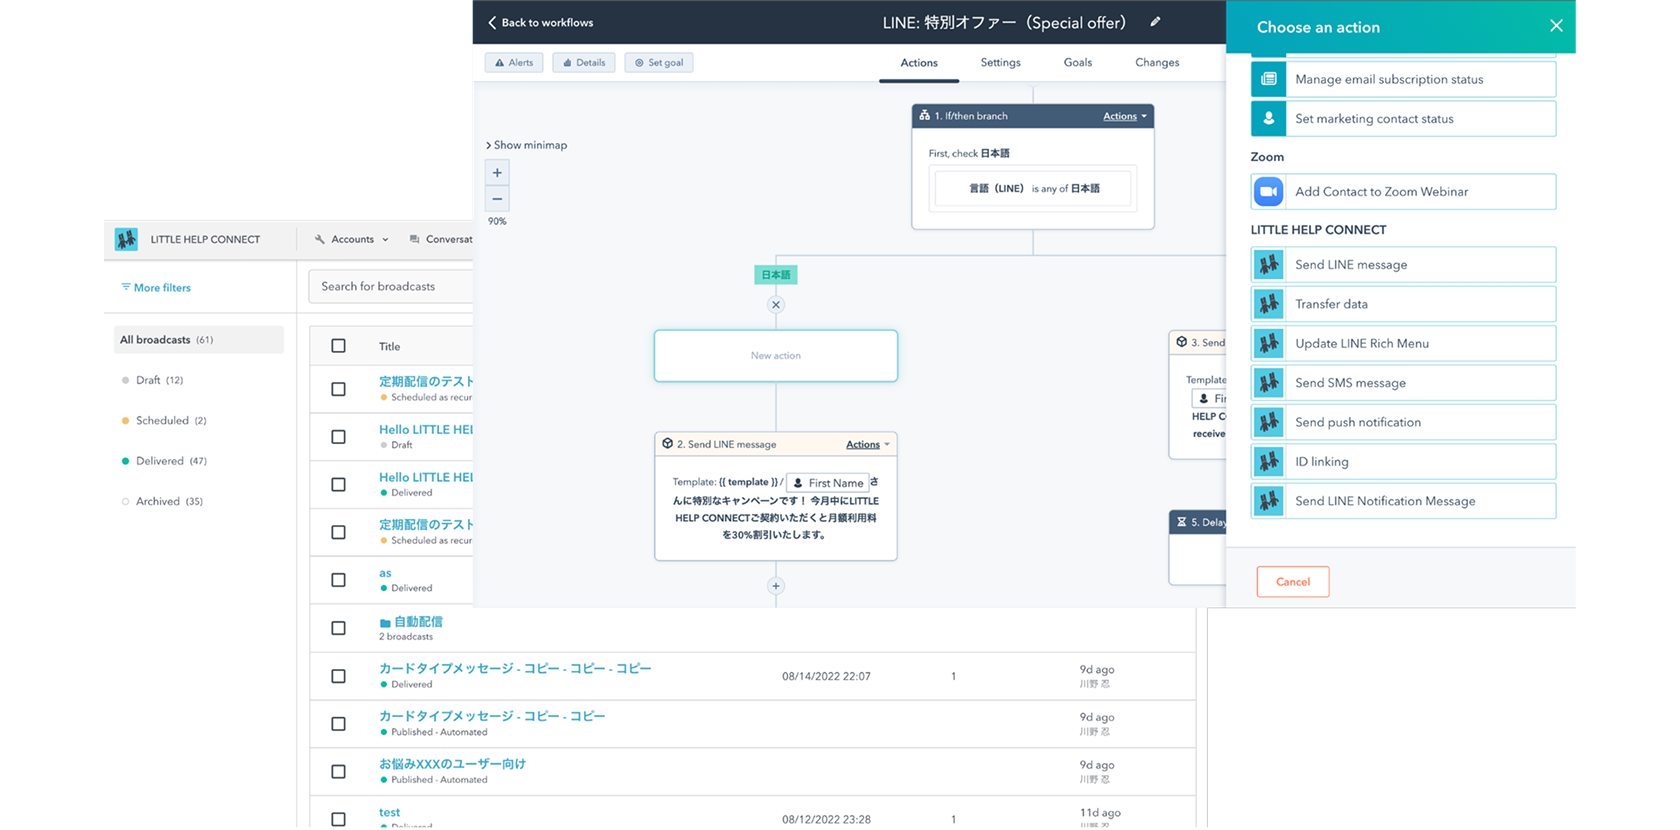Remove the 日本語 branch with X icon
This screenshot has height=830, width=1680.
click(775, 305)
